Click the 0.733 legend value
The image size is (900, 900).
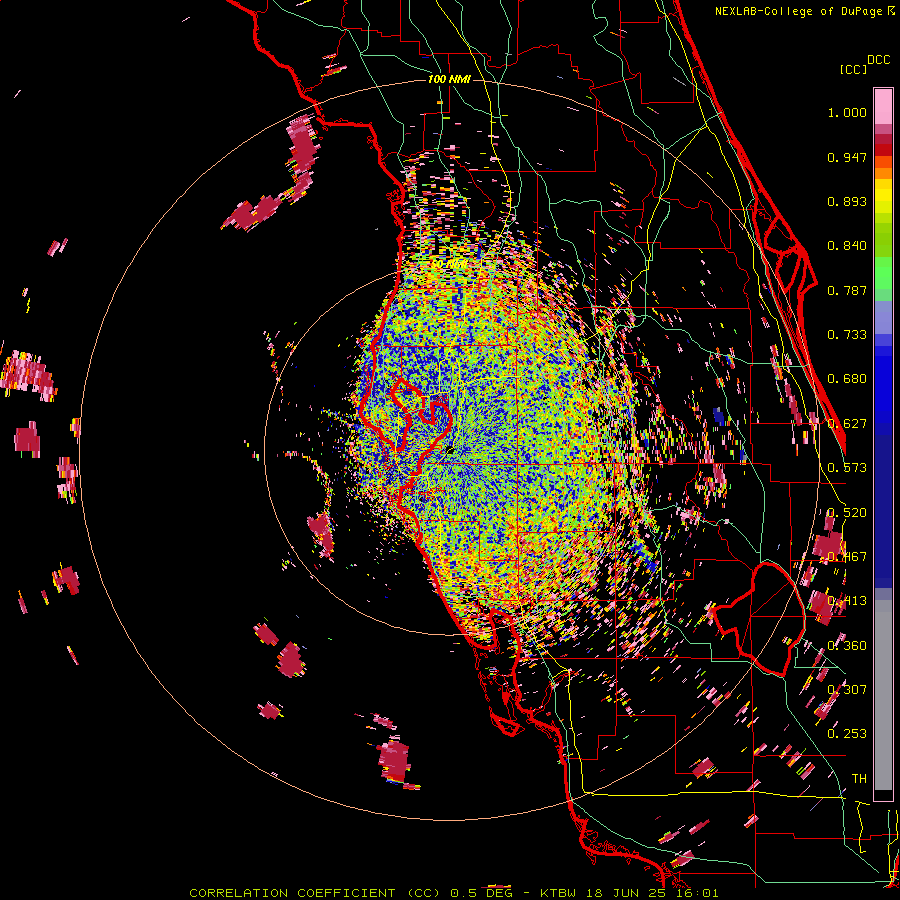tap(847, 335)
